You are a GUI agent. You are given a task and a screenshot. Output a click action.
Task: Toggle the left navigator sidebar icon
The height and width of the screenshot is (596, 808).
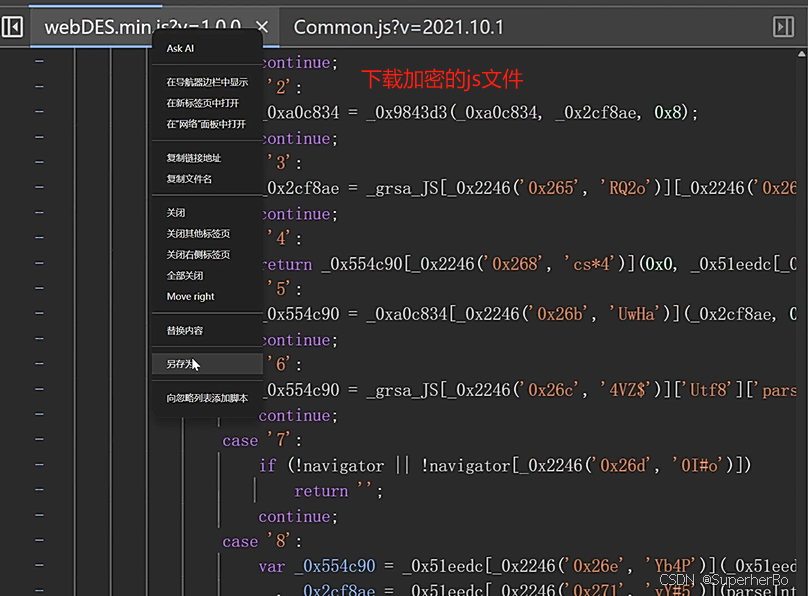click(x=12, y=27)
